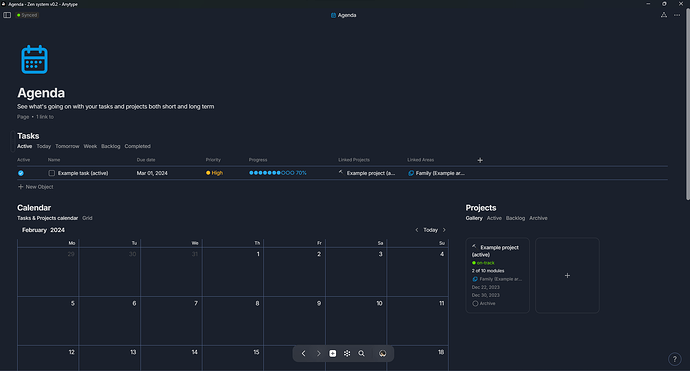The width and height of the screenshot is (690, 371).
Task: Jump to Today in the calendar
Action: 430,230
